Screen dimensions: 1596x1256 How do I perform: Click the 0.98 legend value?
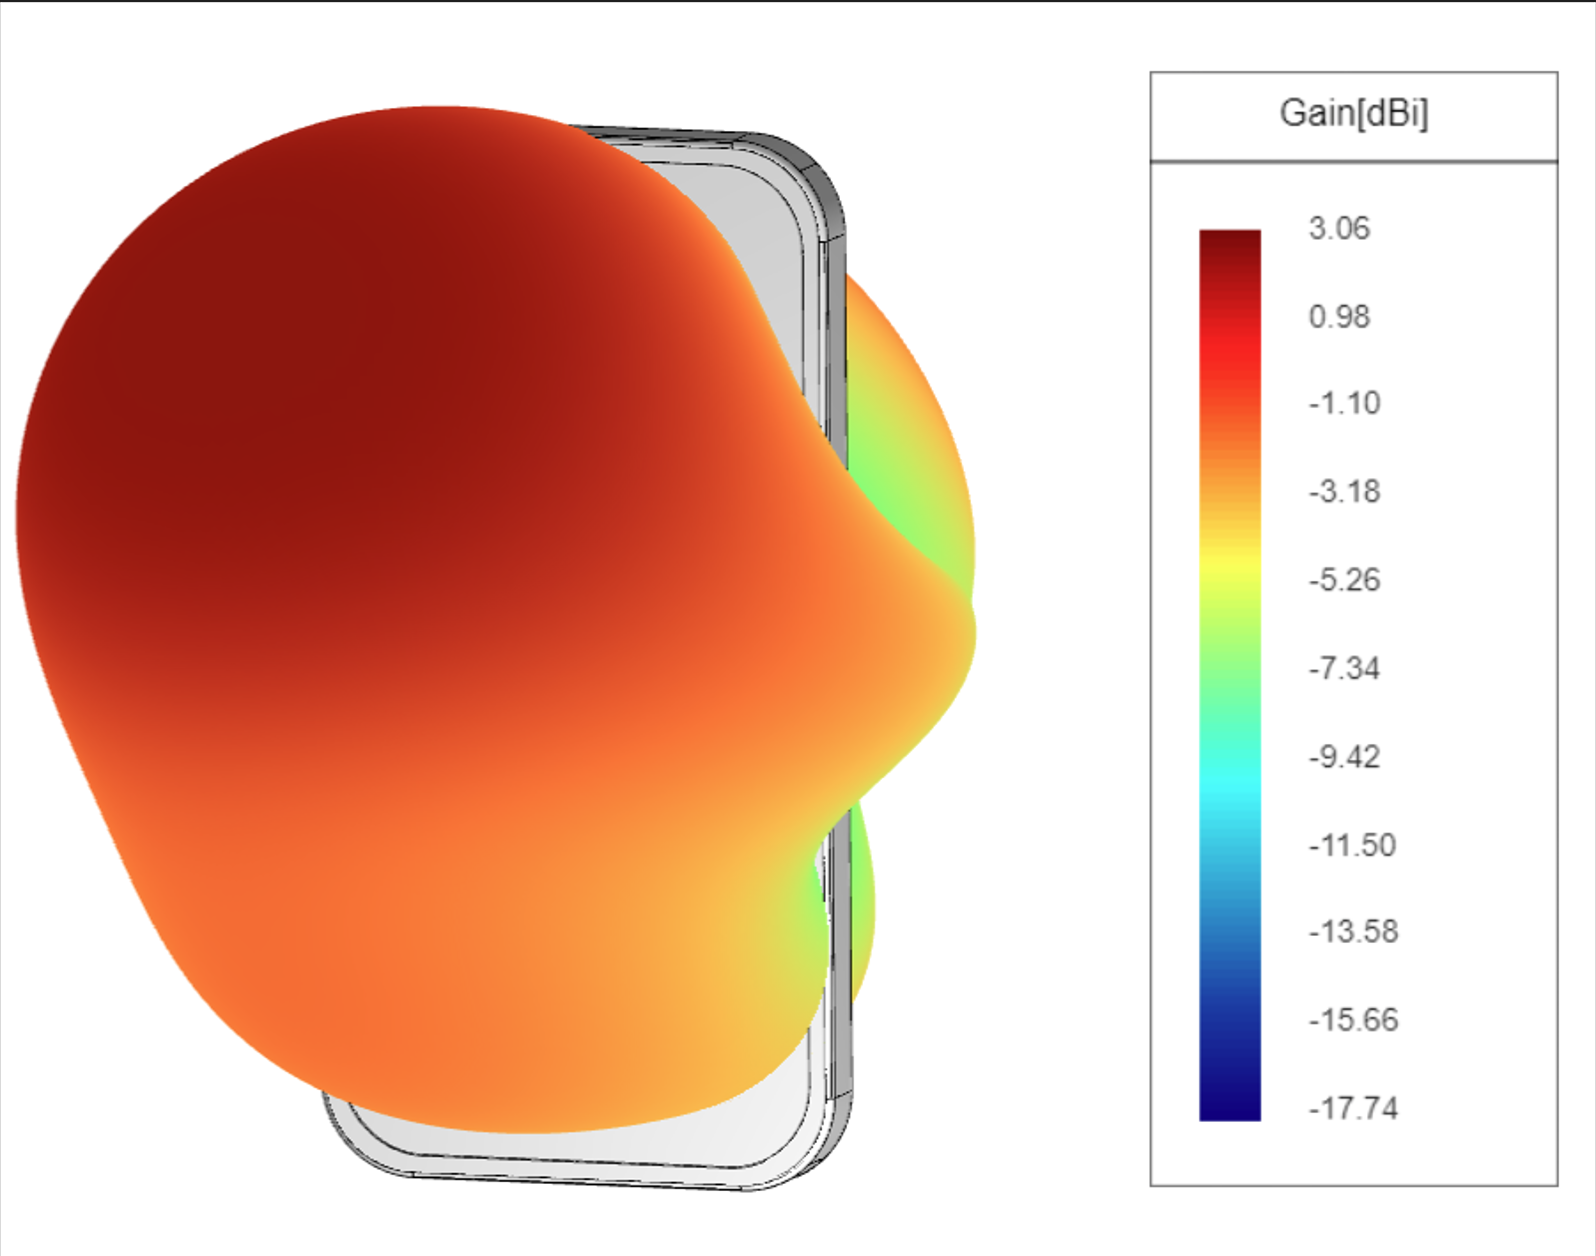[1339, 317]
